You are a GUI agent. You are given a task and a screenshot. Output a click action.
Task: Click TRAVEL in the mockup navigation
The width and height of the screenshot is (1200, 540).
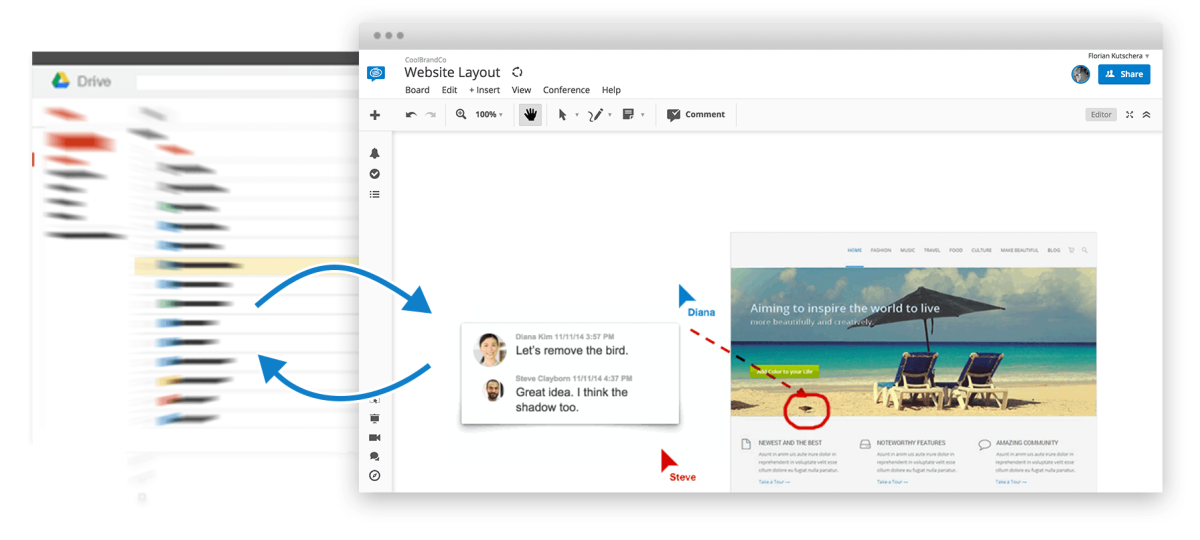[x=932, y=250]
